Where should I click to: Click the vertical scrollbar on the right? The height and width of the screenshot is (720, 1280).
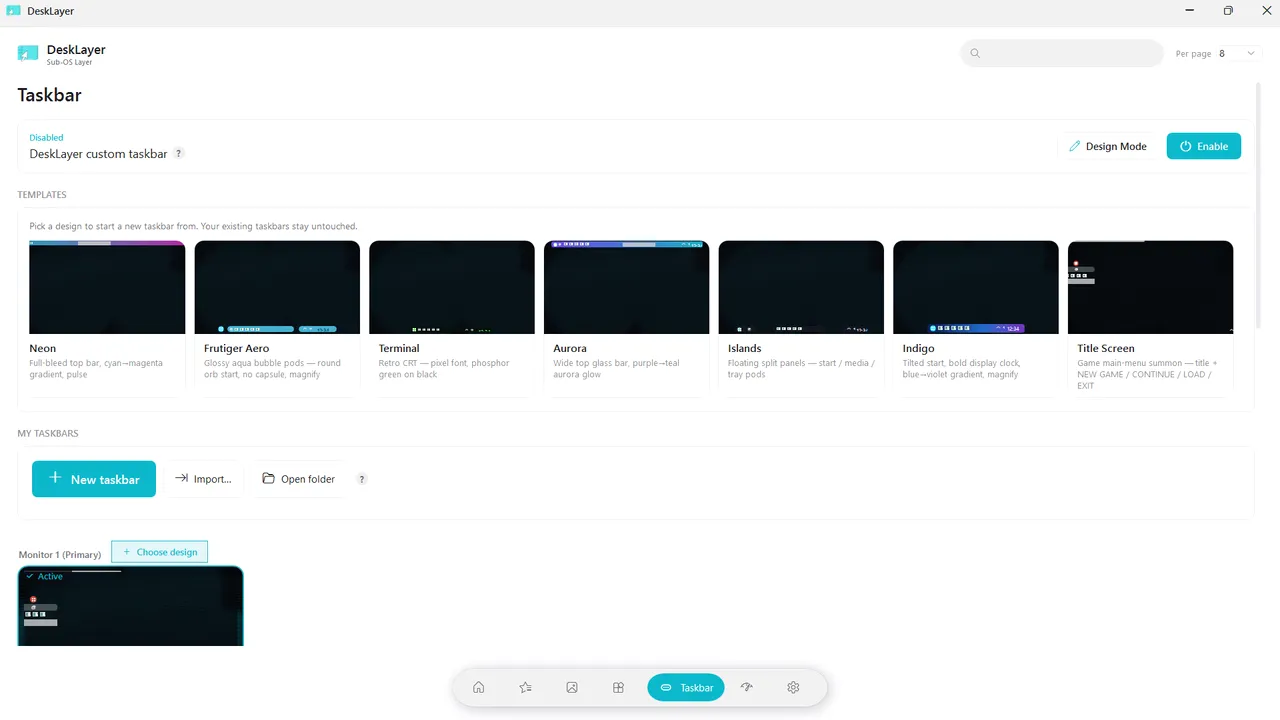coord(1258,205)
